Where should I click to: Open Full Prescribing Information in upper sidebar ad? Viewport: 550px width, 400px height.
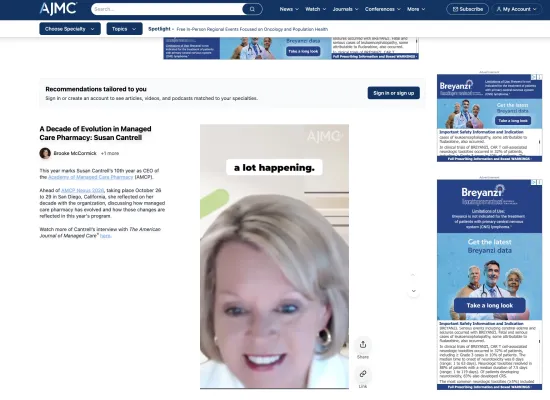(x=489, y=159)
